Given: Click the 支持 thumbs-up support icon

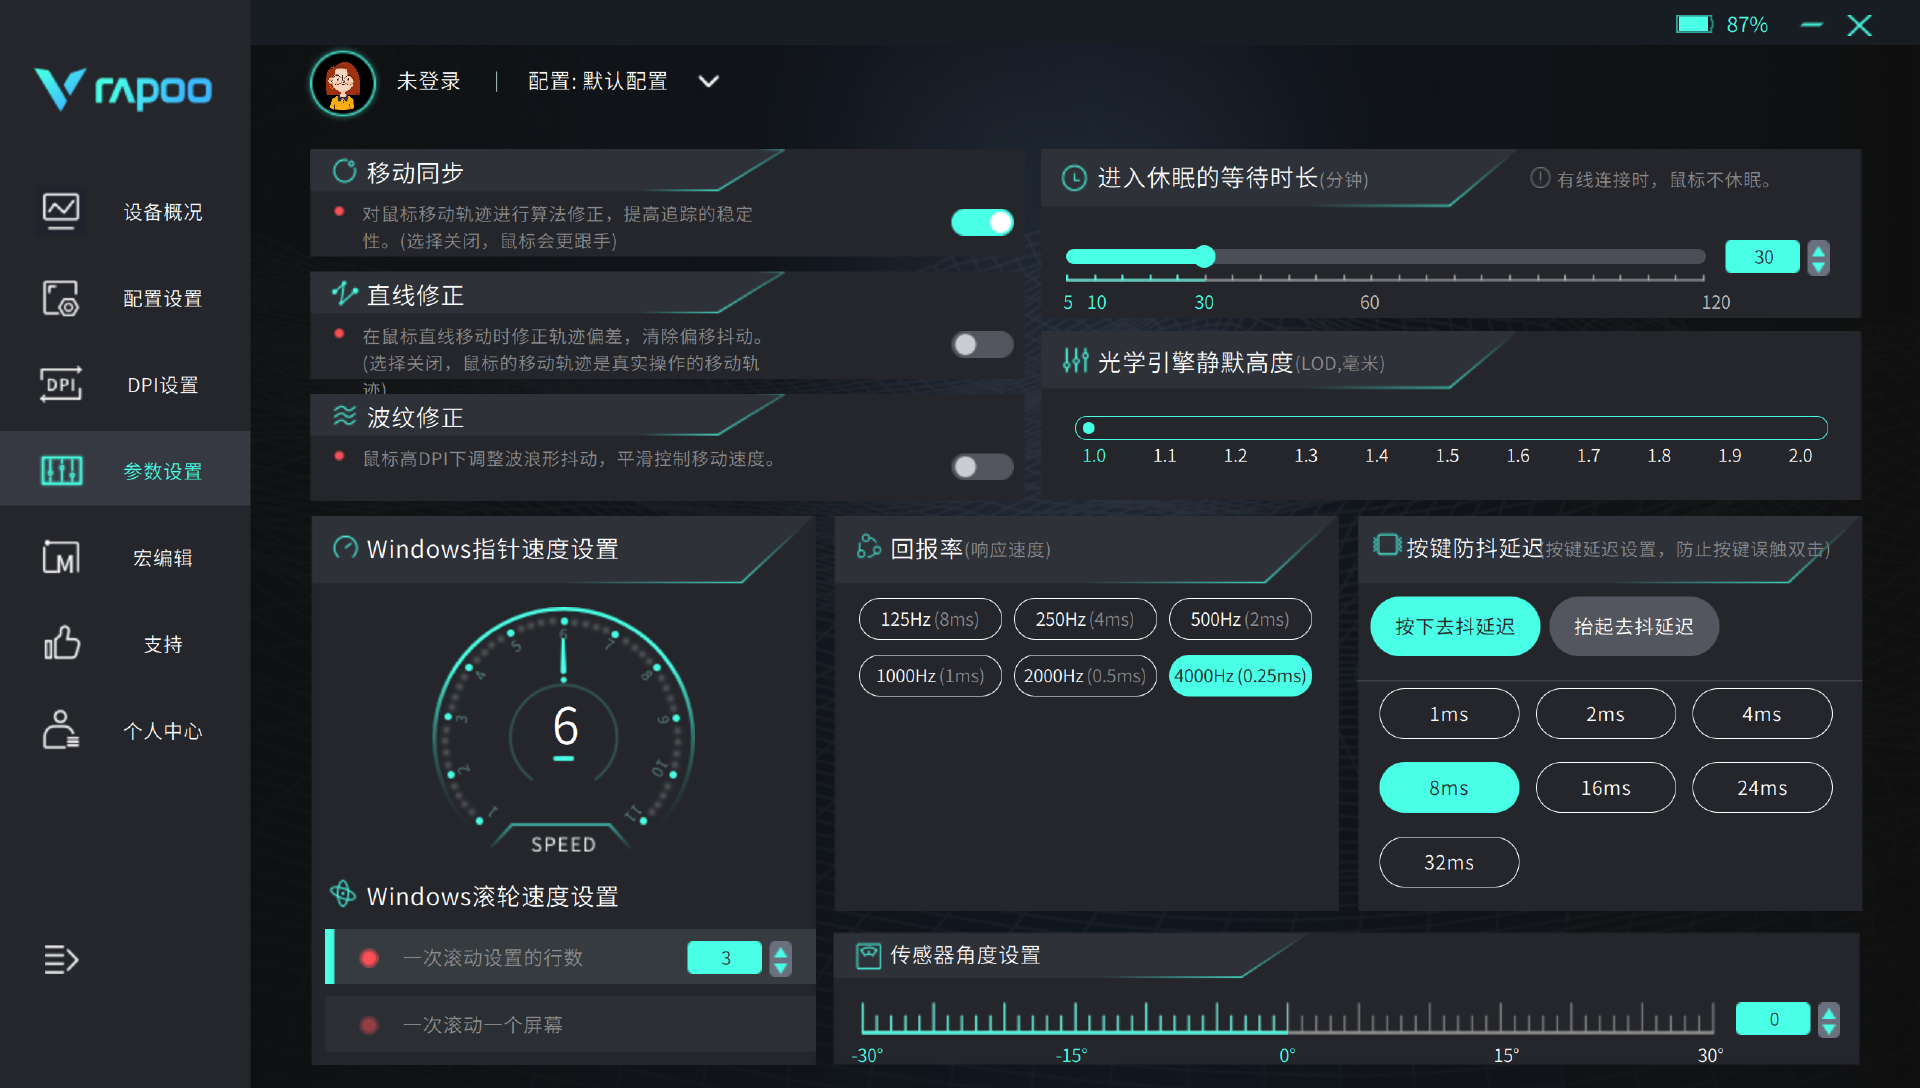Looking at the screenshot, I should click(x=61, y=644).
